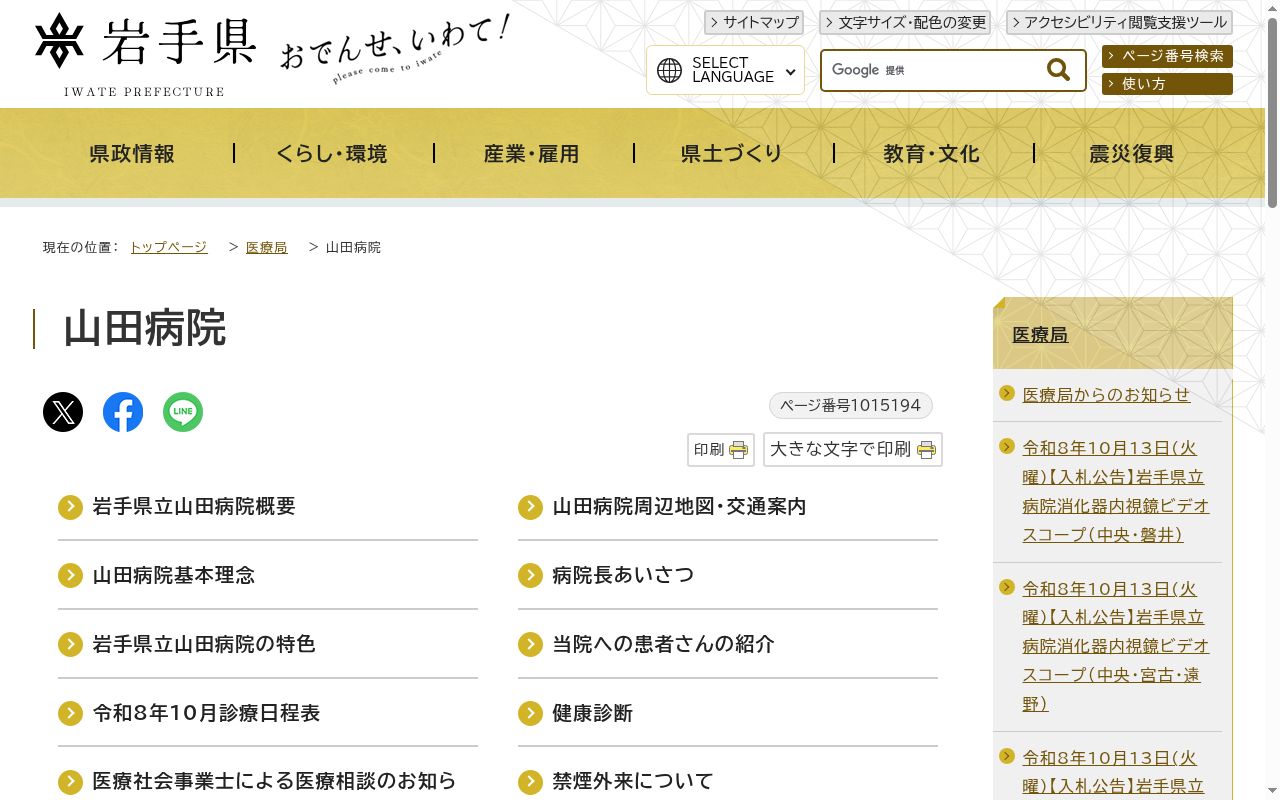This screenshot has height=800, width=1280.
Task: Open sidebar 医療局 heading link
Action: coord(1040,335)
